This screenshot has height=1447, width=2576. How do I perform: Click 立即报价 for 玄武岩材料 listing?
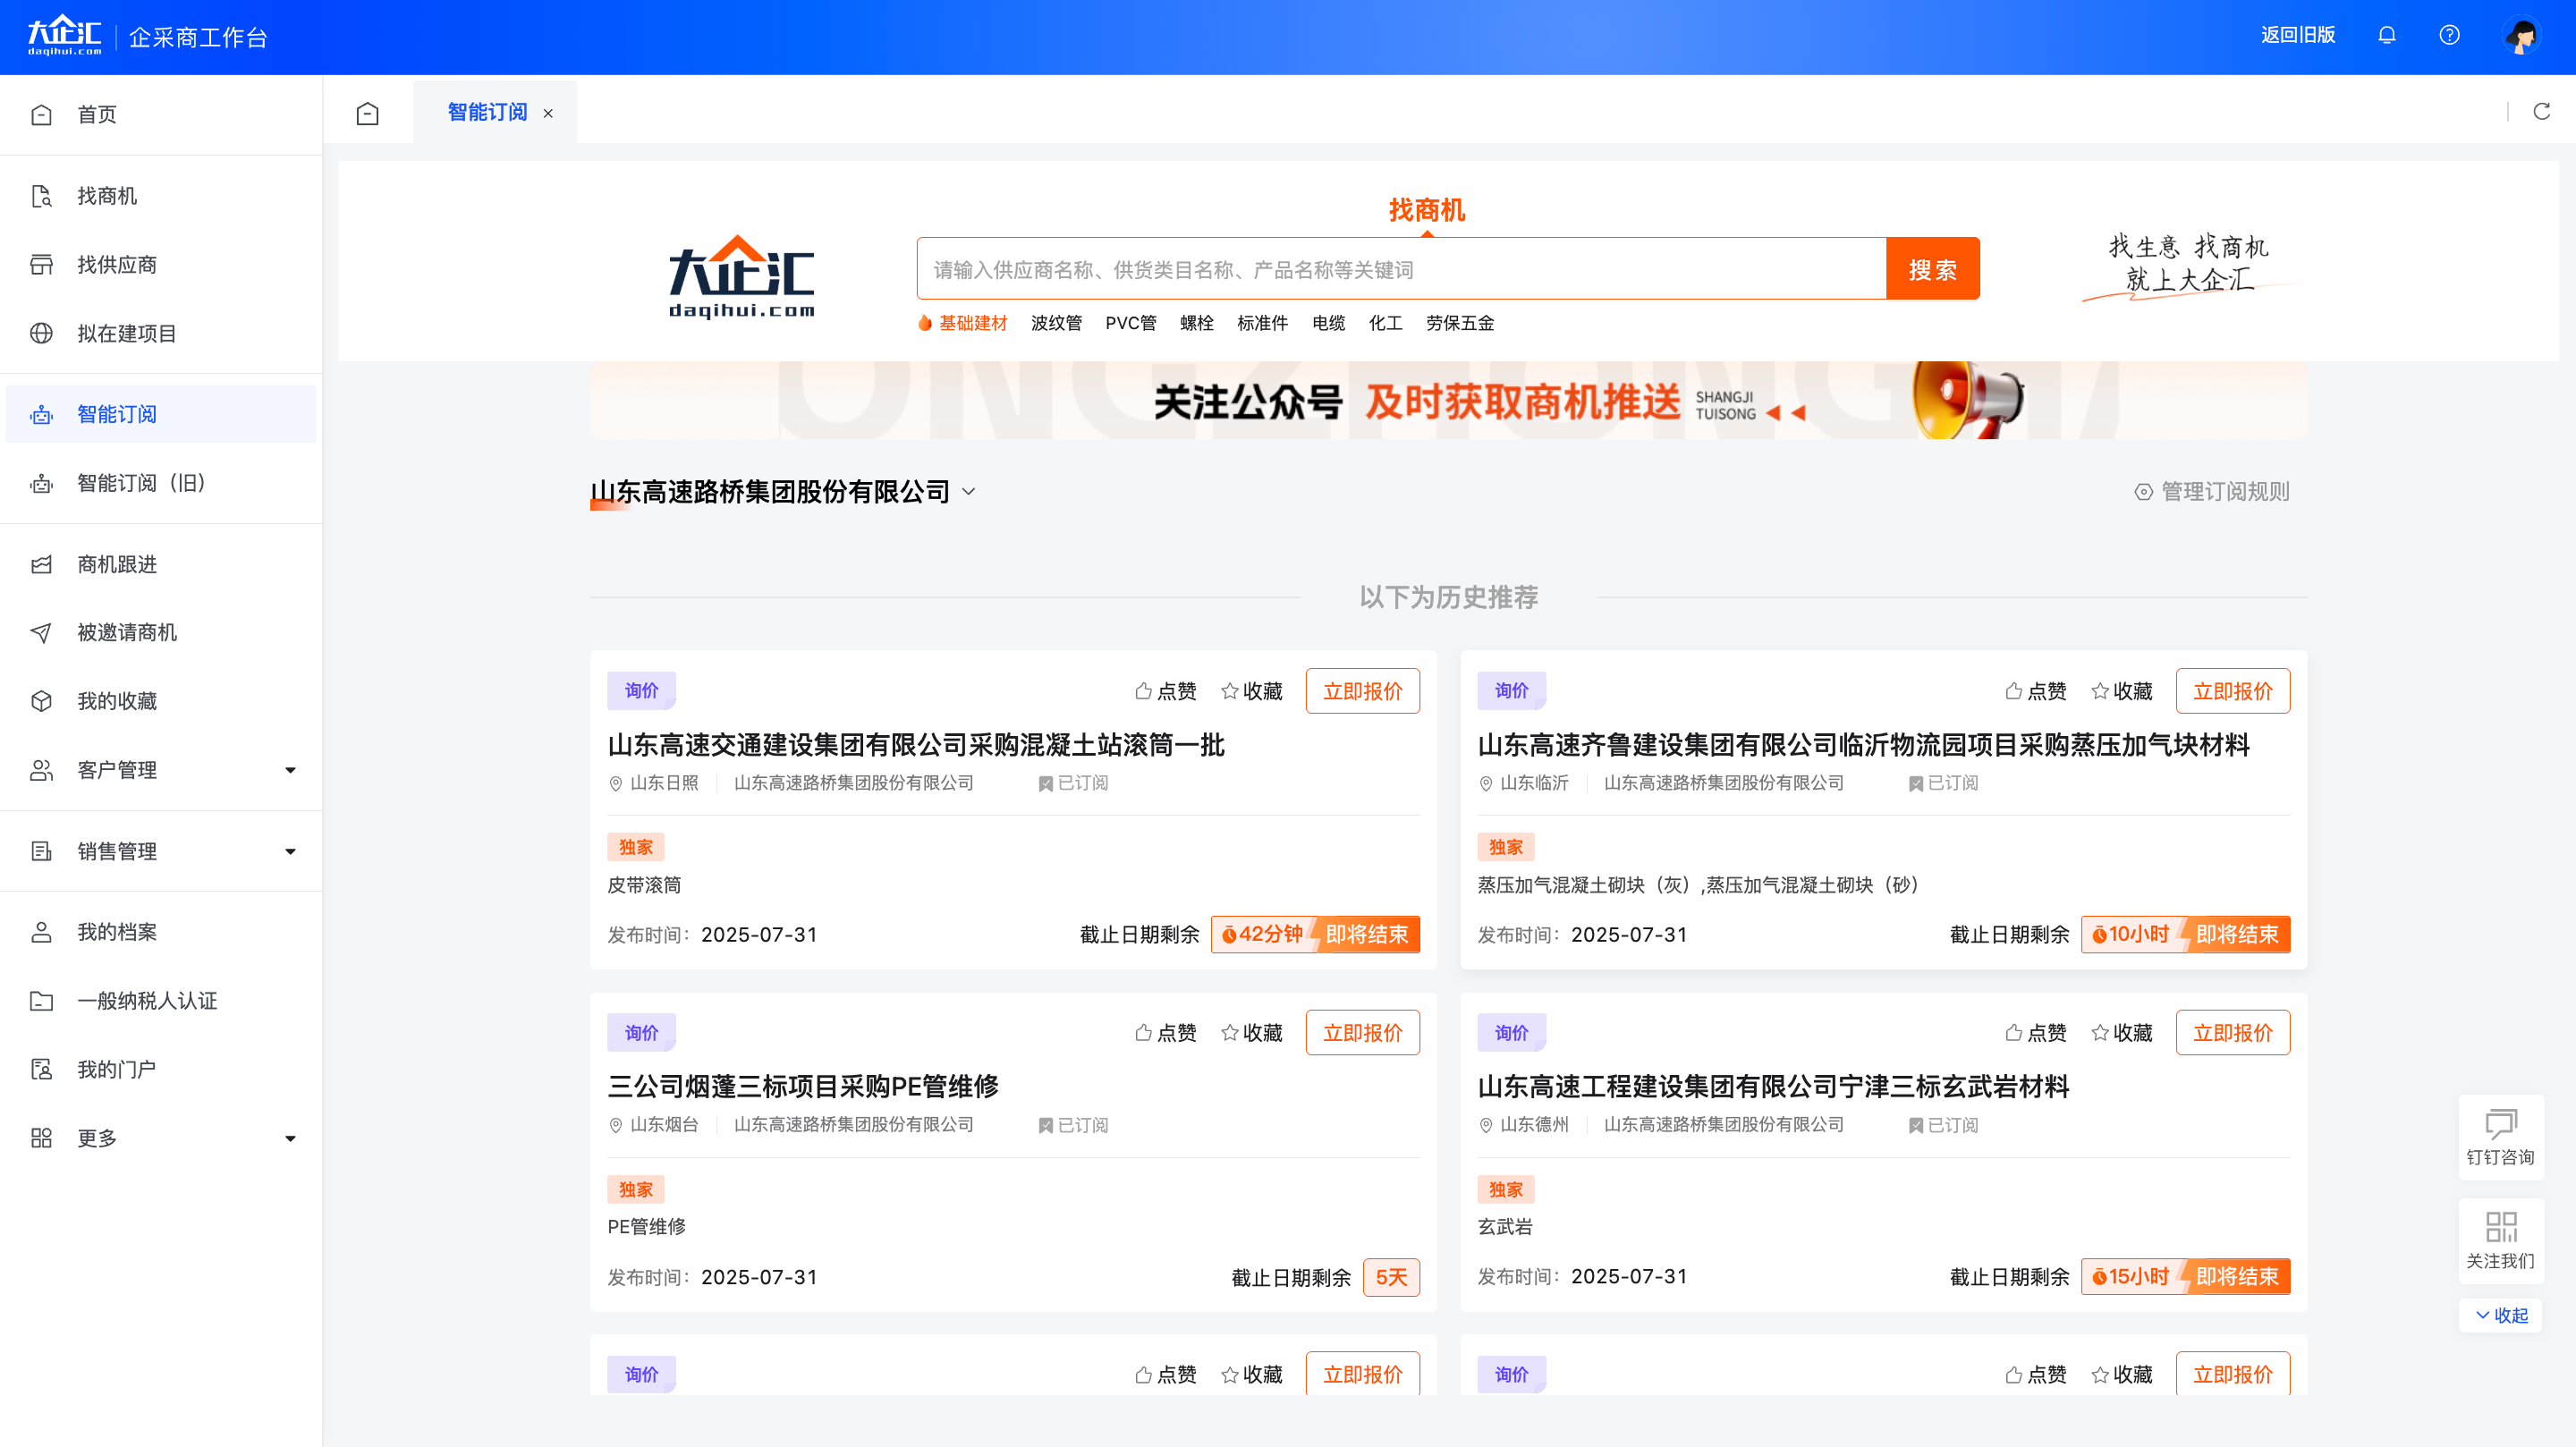2232,1034
